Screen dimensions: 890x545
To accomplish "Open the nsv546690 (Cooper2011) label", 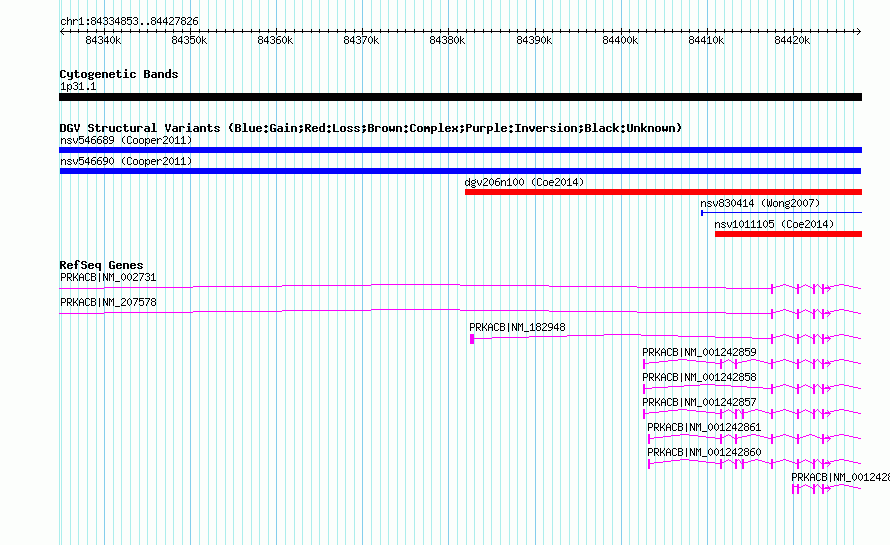I will [126, 161].
